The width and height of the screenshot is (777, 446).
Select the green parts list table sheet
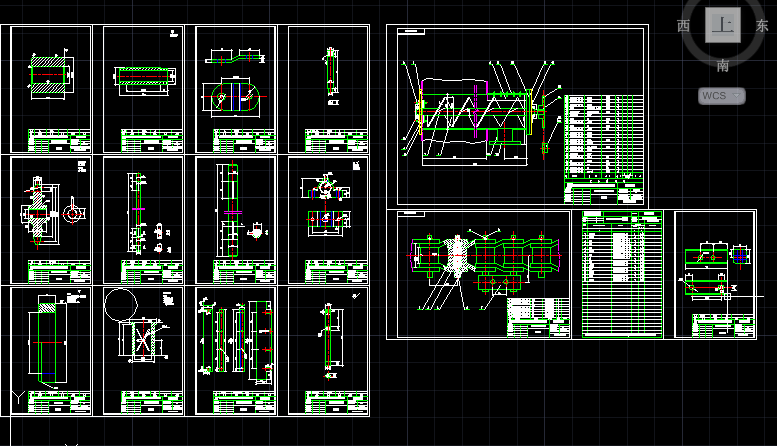(622, 274)
